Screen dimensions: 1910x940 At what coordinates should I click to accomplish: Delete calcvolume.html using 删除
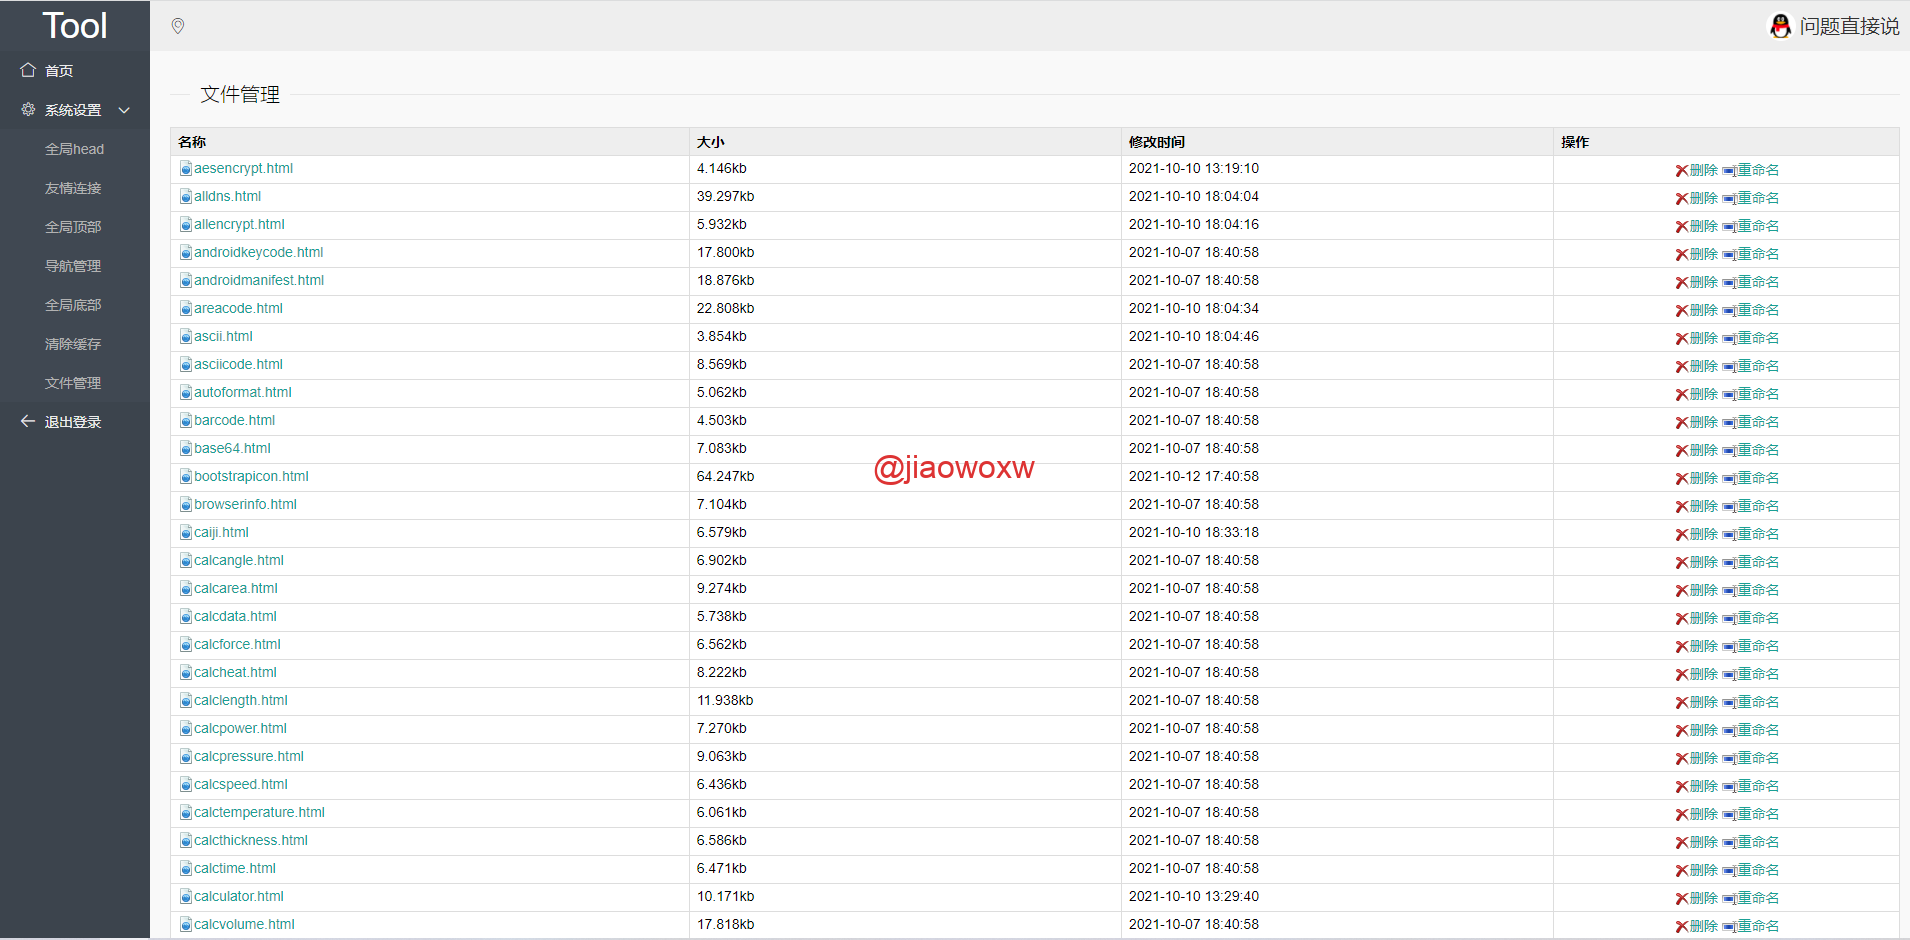point(1697,926)
